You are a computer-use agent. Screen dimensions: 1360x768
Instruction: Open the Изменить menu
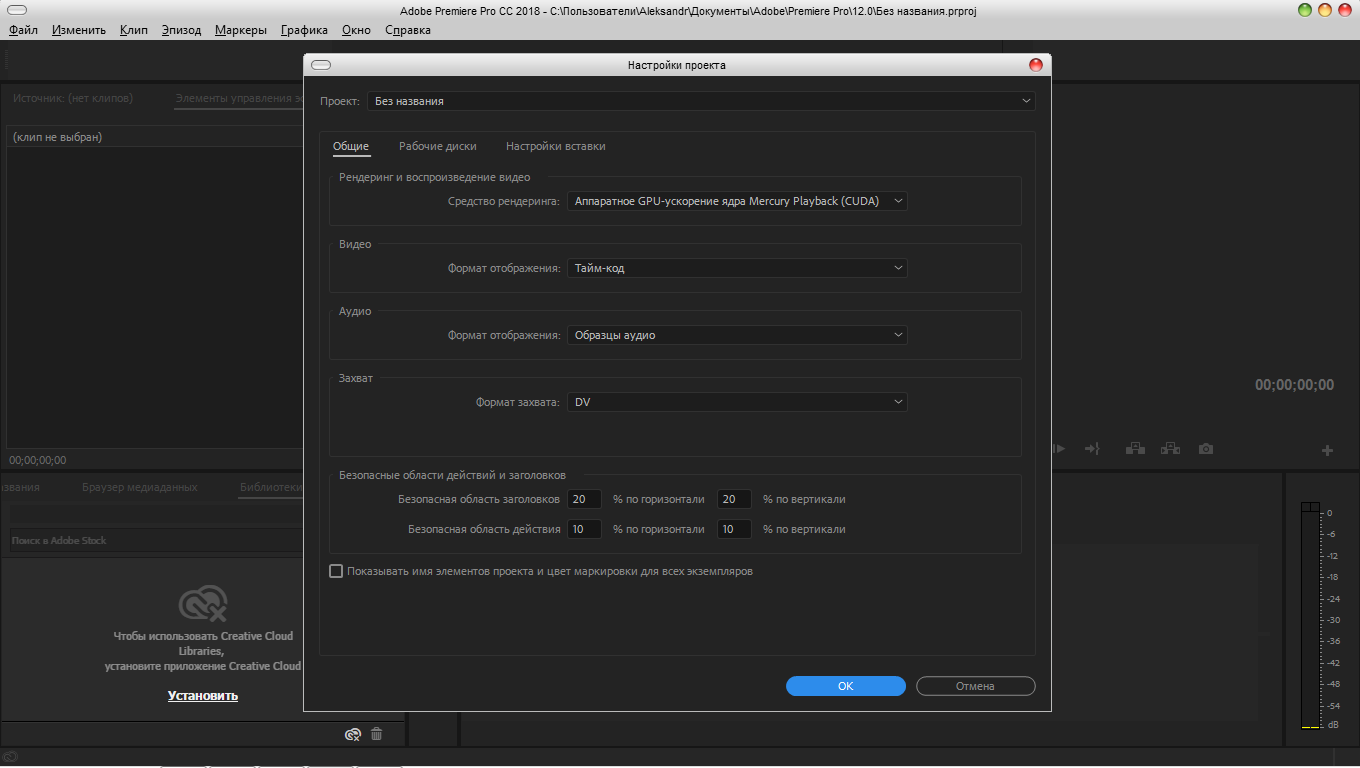click(79, 30)
